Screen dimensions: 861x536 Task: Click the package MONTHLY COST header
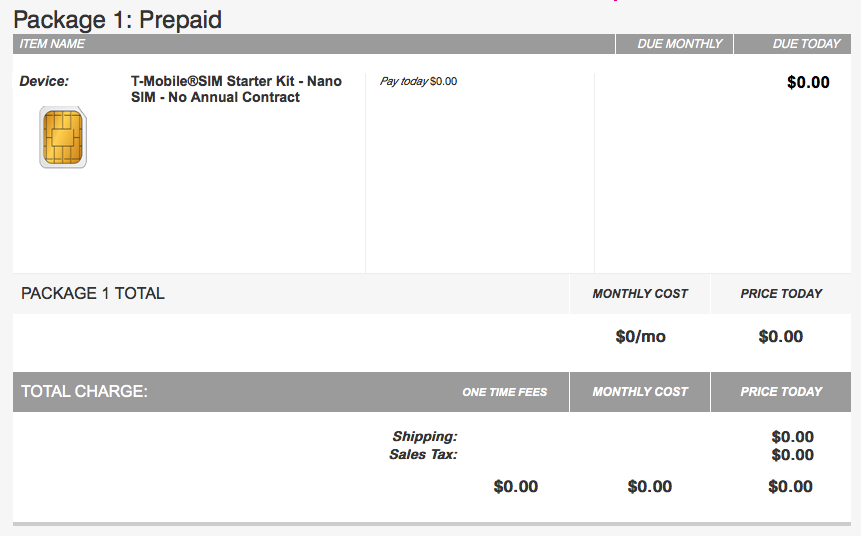click(640, 294)
